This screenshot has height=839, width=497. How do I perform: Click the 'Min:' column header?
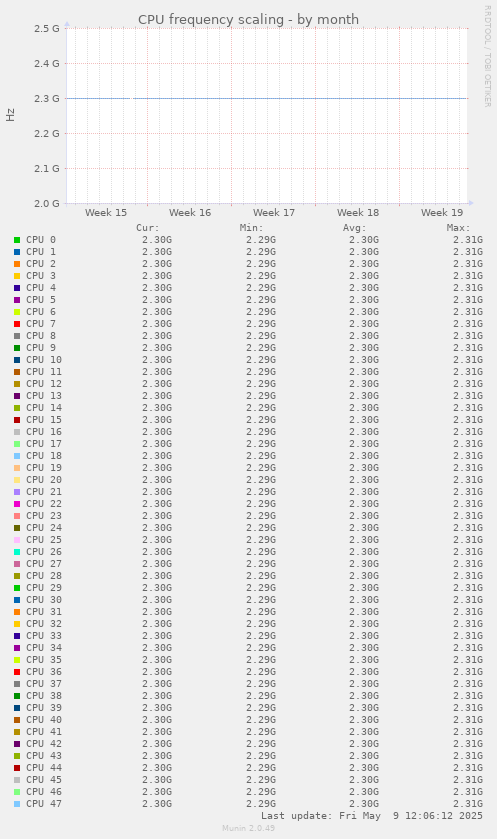251,228
